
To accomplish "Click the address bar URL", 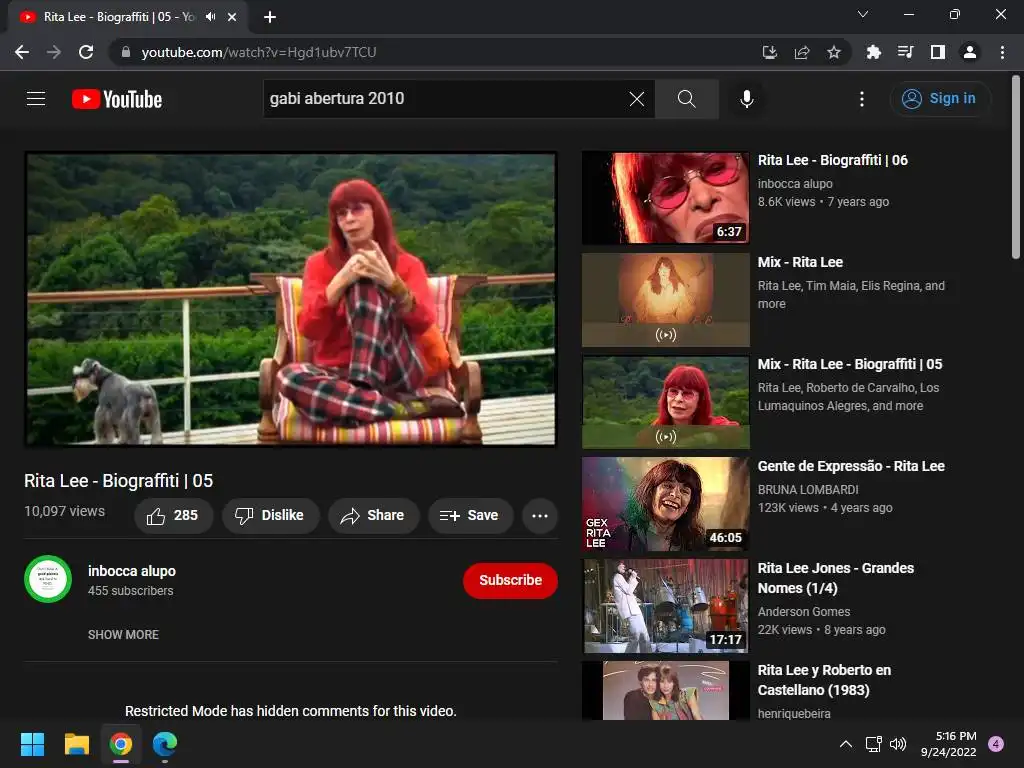I will (x=259, y=52).
